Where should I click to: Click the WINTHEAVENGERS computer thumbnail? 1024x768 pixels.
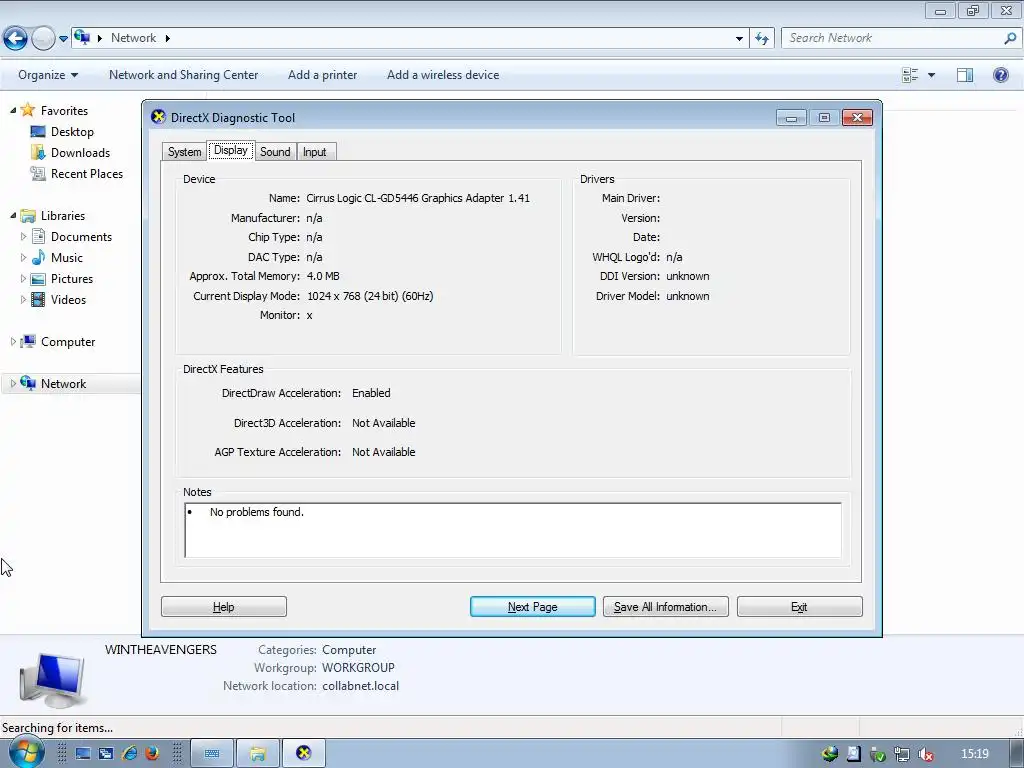click(52, 679)
